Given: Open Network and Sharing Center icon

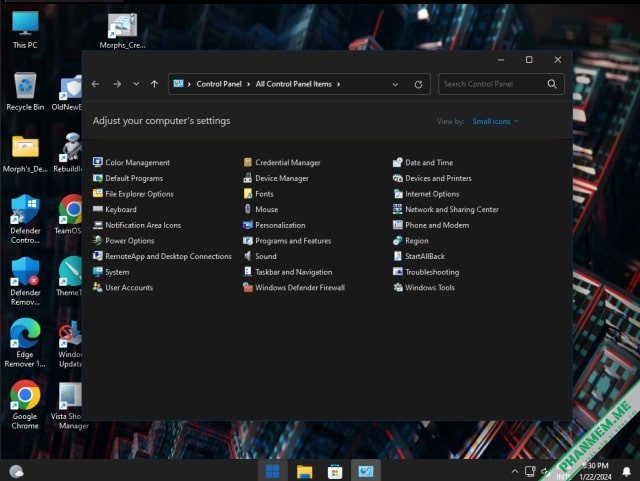Looking at the screenshot, I should point(398,209).
